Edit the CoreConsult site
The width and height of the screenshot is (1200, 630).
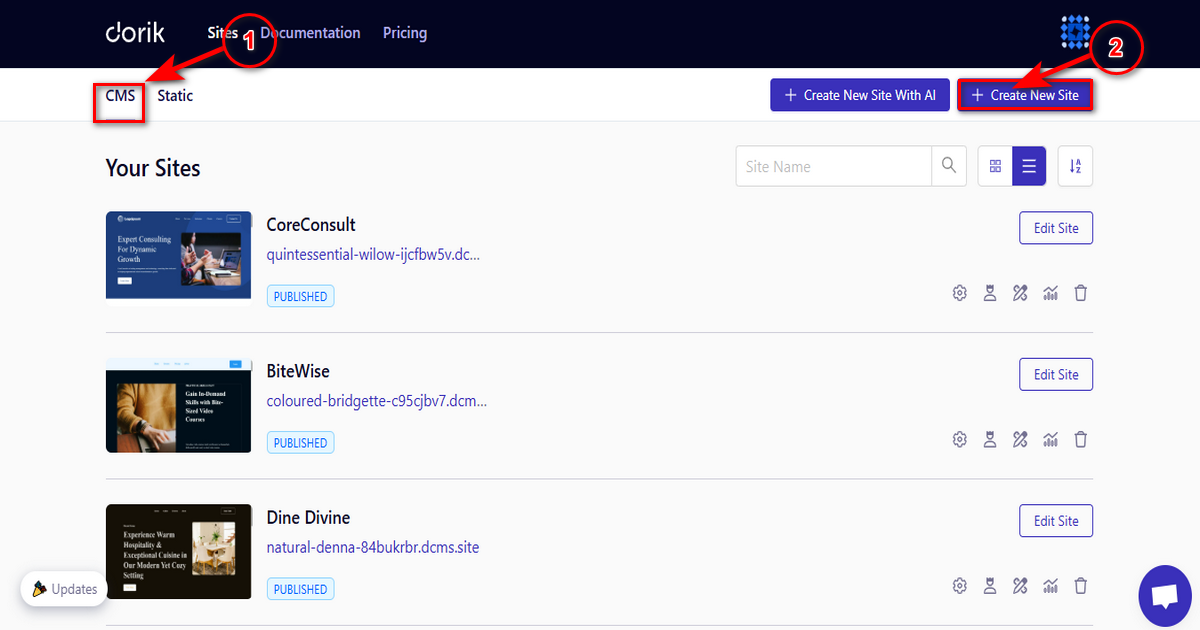click(1056, 228)
